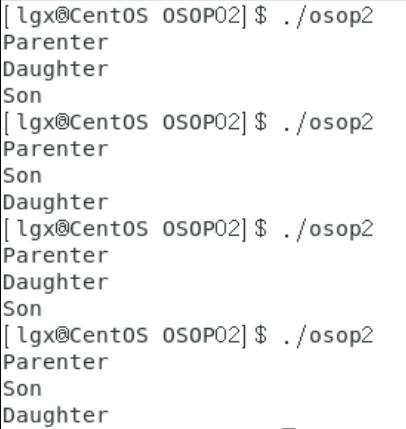Click the Son output of the fourth run
The height and width of the screenshot is (429, 406).
[x=22, y=389]
